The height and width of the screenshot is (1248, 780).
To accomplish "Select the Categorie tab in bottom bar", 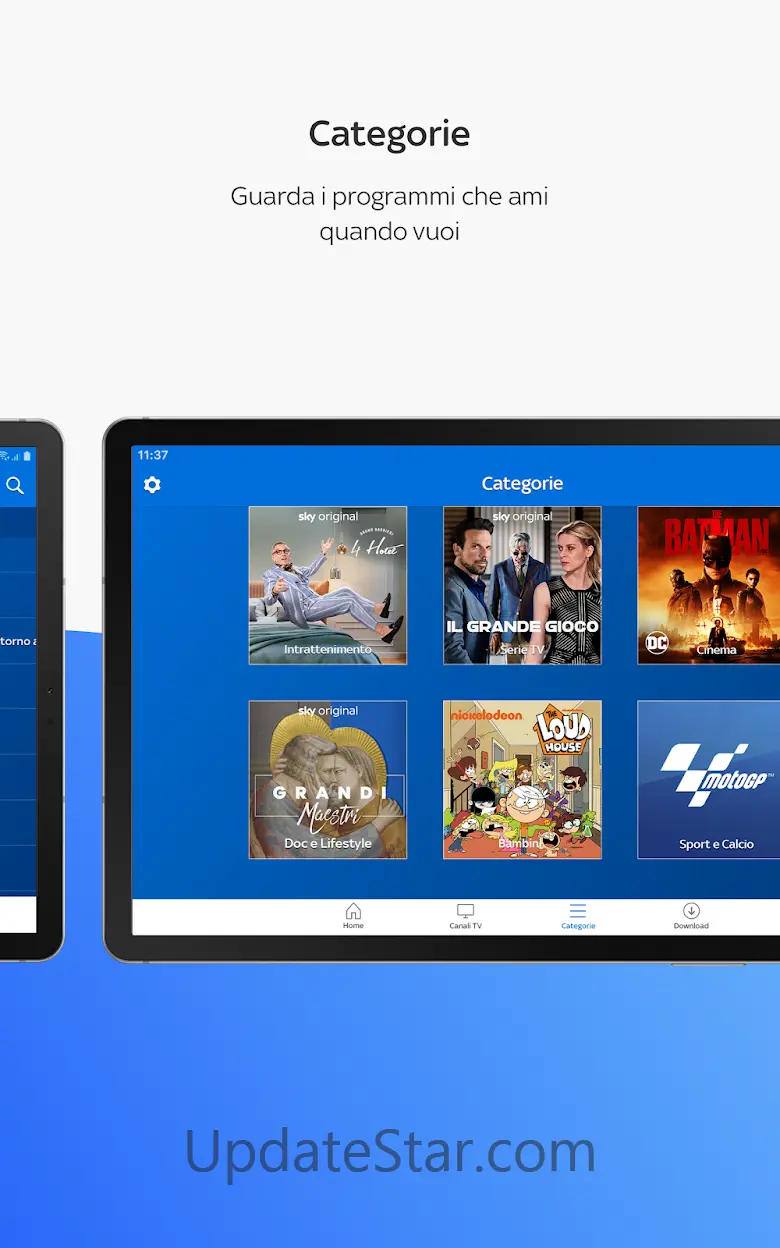I will [578, 916].
